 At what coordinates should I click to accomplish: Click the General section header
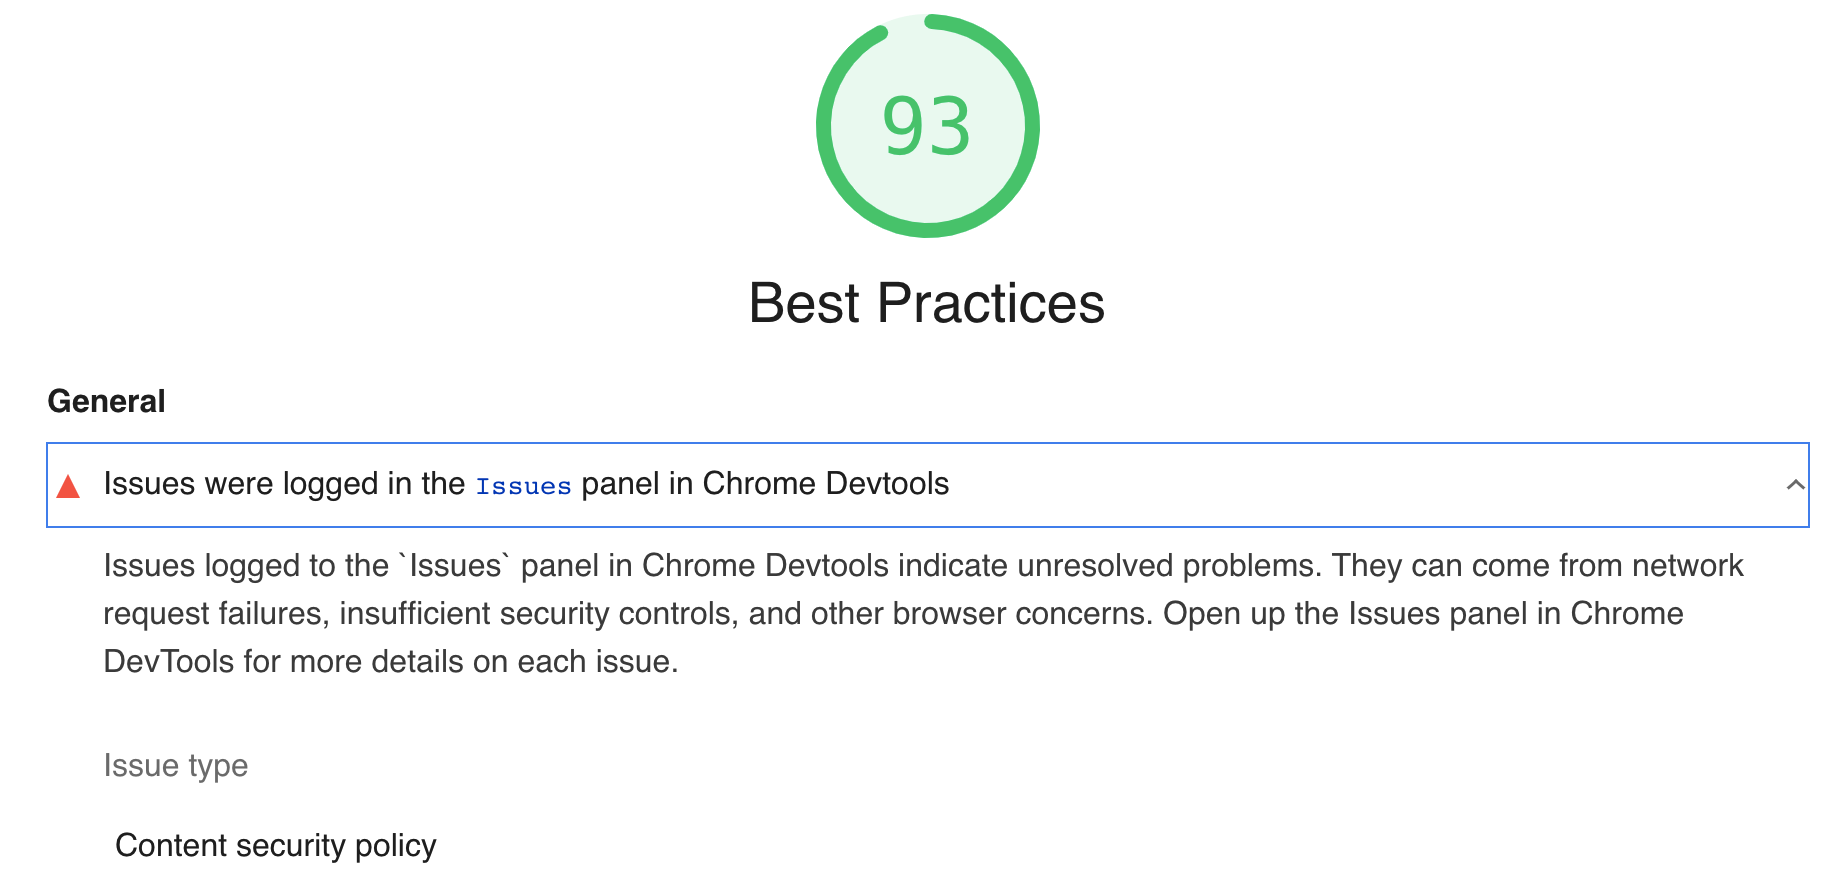[x=106, y=401]
